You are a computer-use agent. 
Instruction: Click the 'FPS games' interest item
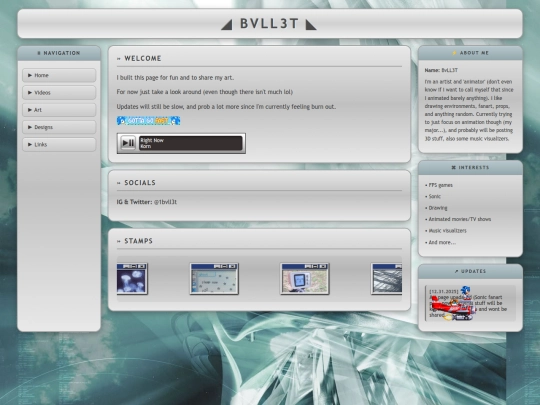439,185
